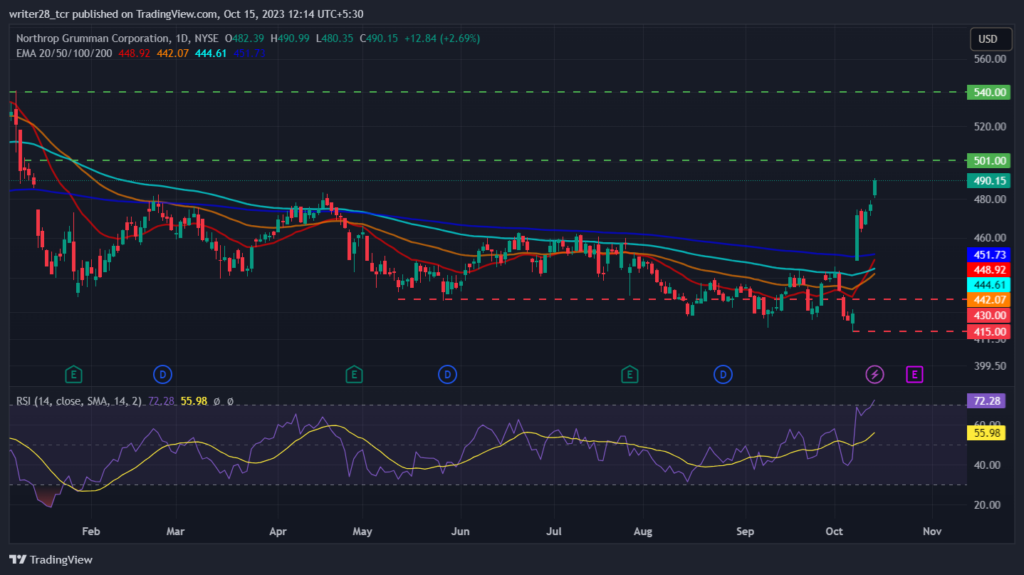Click the green 501.00 resistance price label
The height and width of the screenshot is (575, 1024).
point(989,161)
